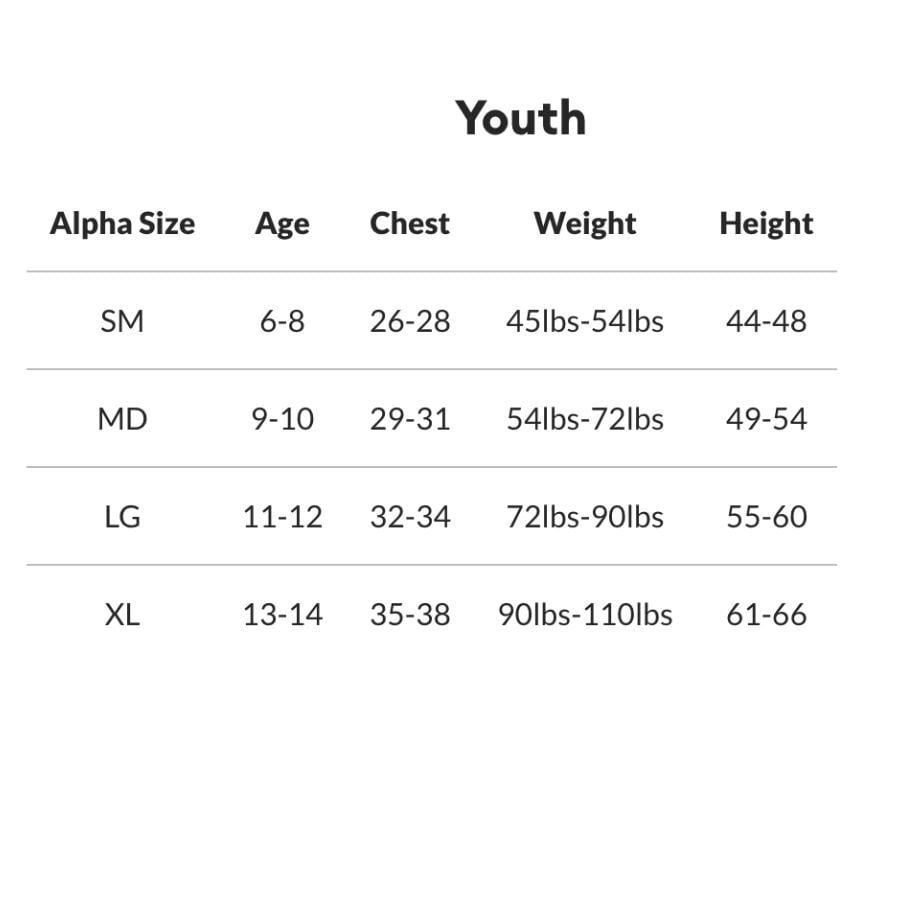Click the 55-60 height value
This screenshot has height=900, width=900.
click(766, 516)
